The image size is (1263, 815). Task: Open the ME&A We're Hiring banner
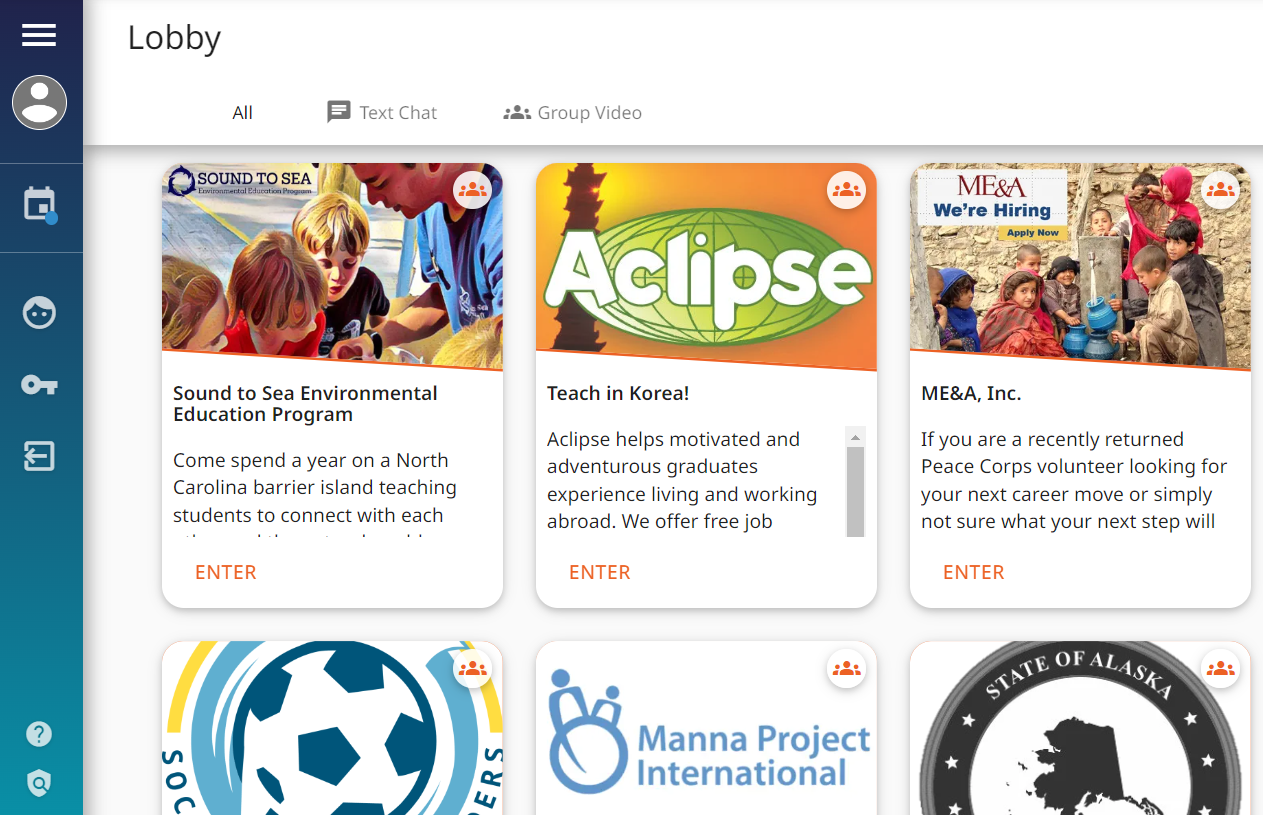coord(1080,265)
